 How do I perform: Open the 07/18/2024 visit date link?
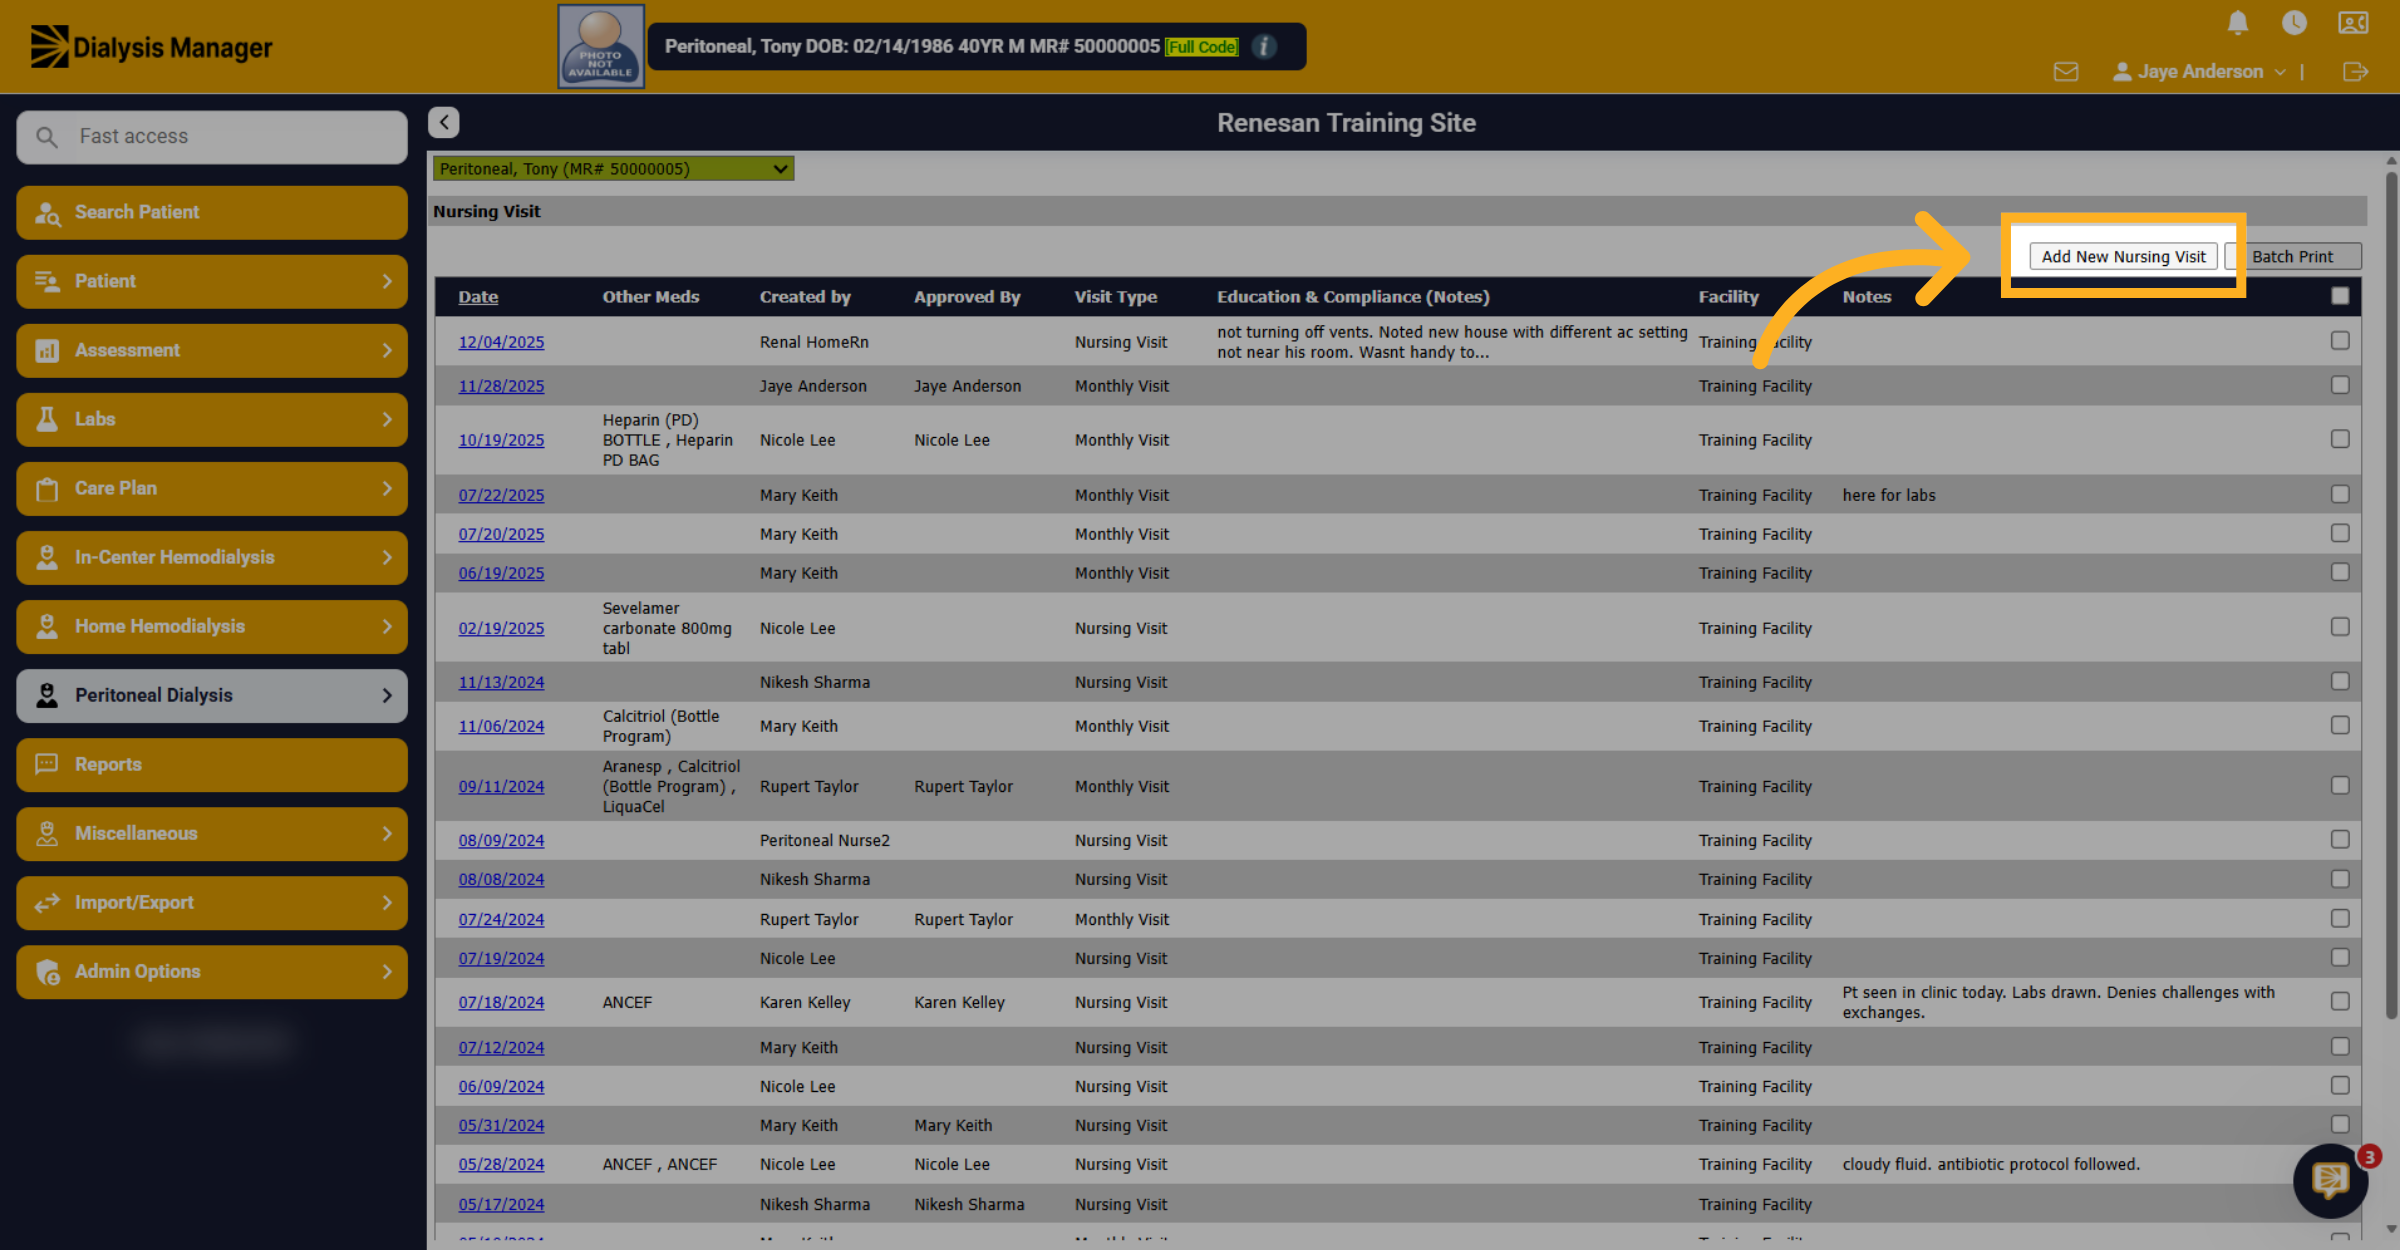(501, 1002)
